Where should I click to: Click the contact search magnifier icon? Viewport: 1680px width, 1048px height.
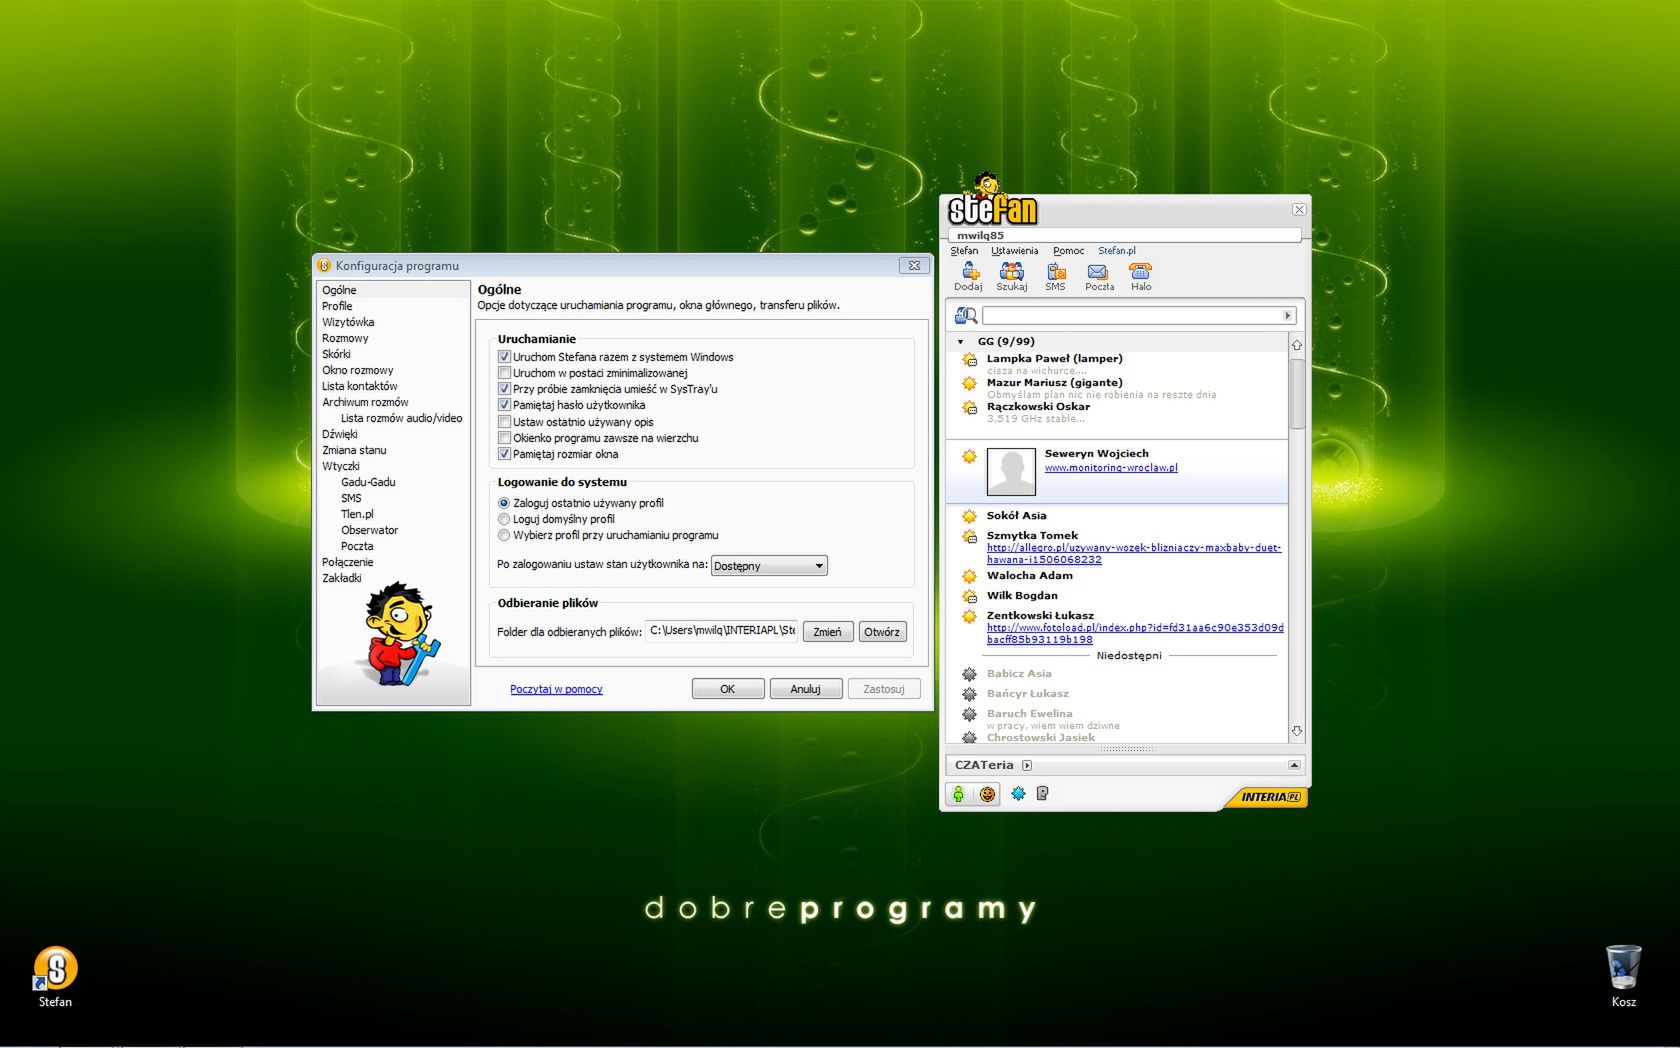pyautogui.click(x=965, y=316)
